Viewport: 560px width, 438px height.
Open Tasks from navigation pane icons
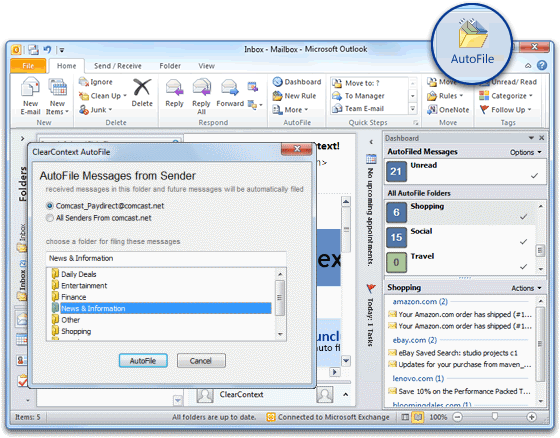22,381
